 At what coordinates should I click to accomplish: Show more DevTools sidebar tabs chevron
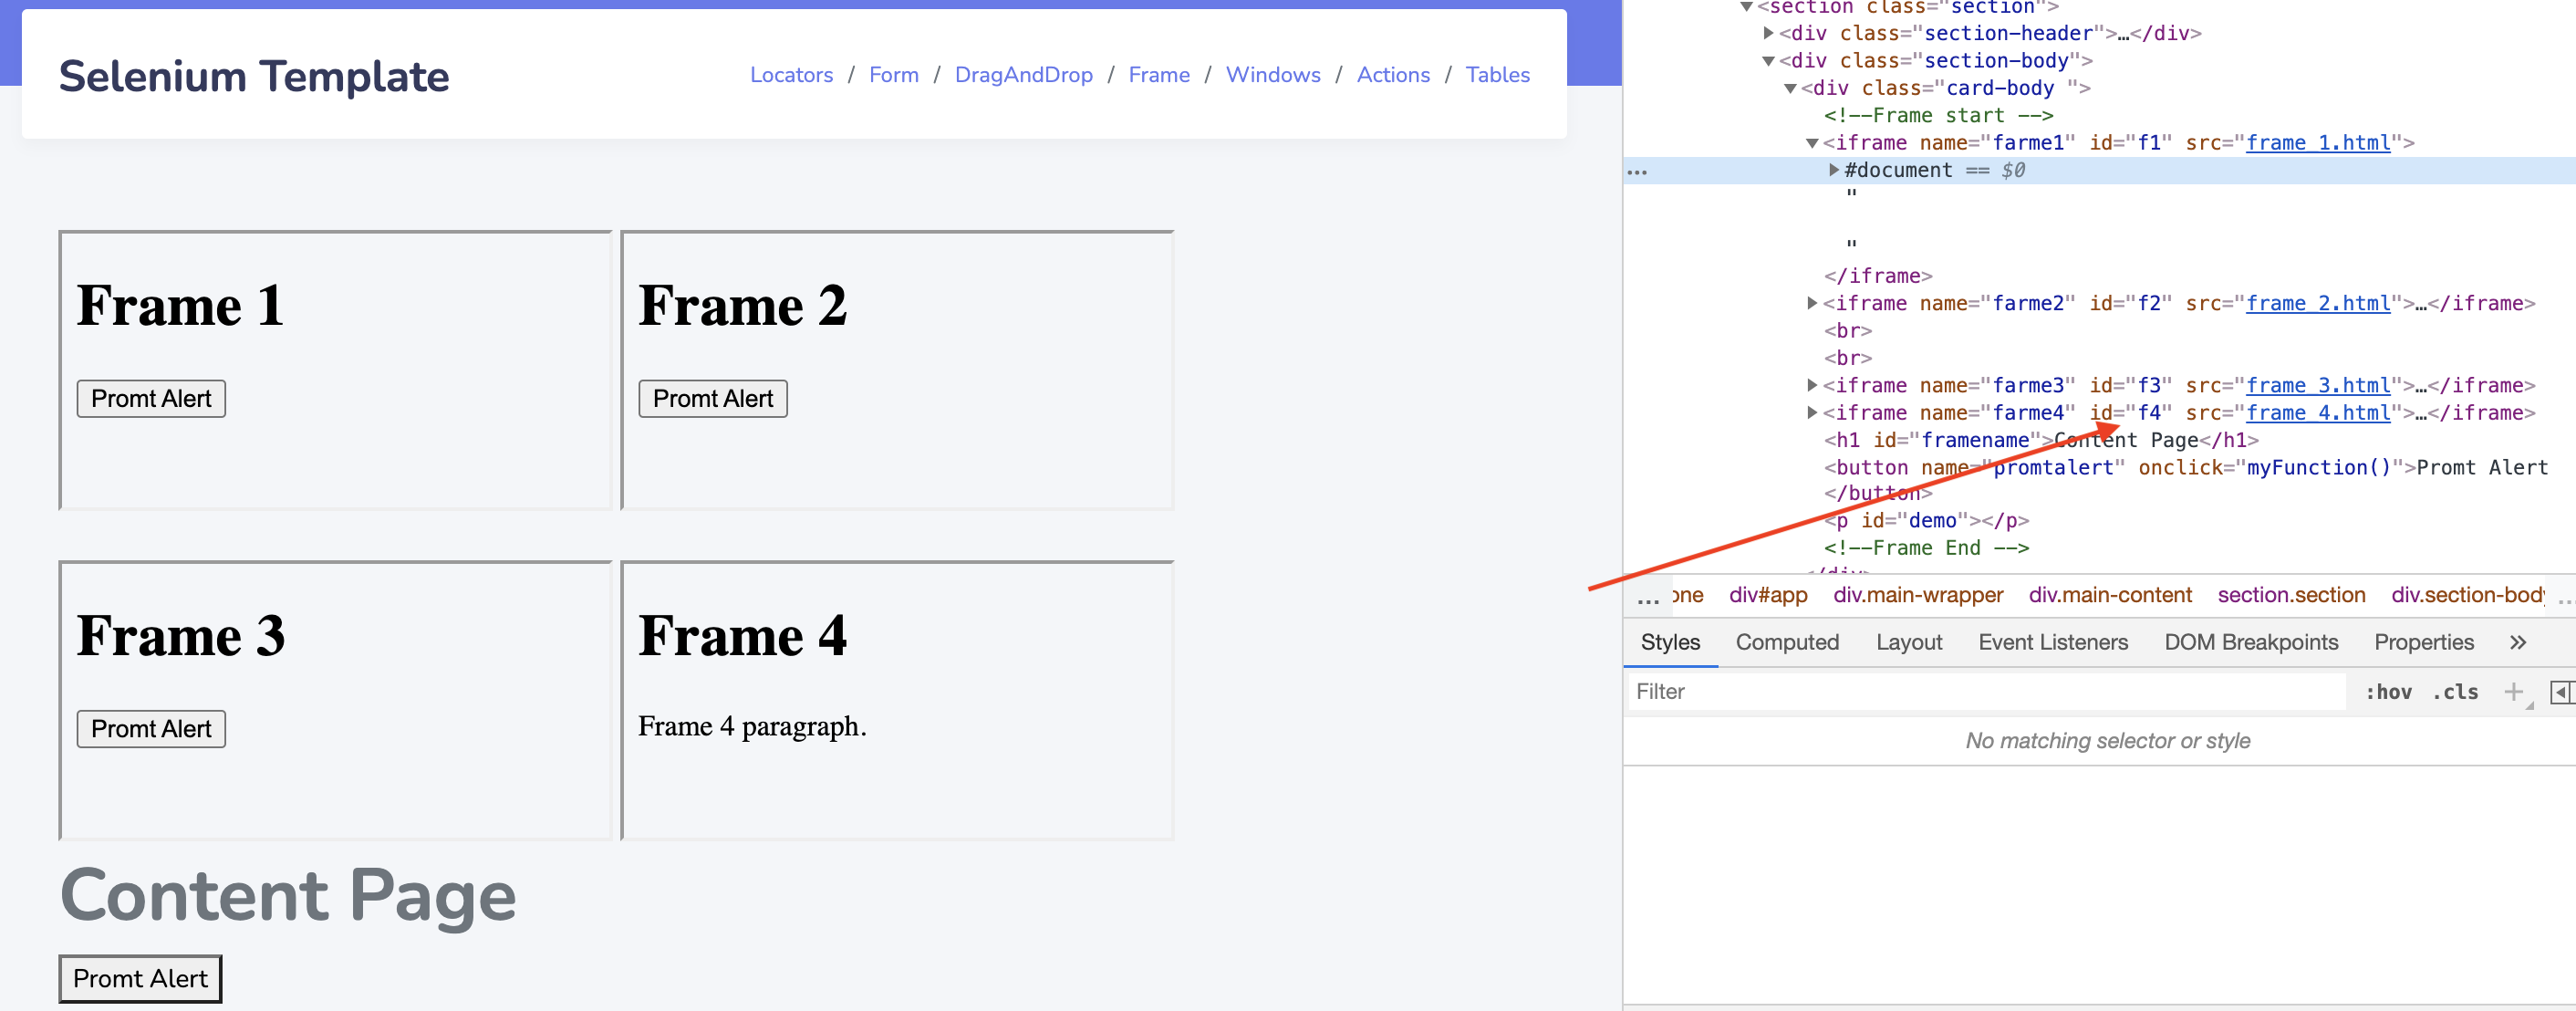pos(2517,642)
